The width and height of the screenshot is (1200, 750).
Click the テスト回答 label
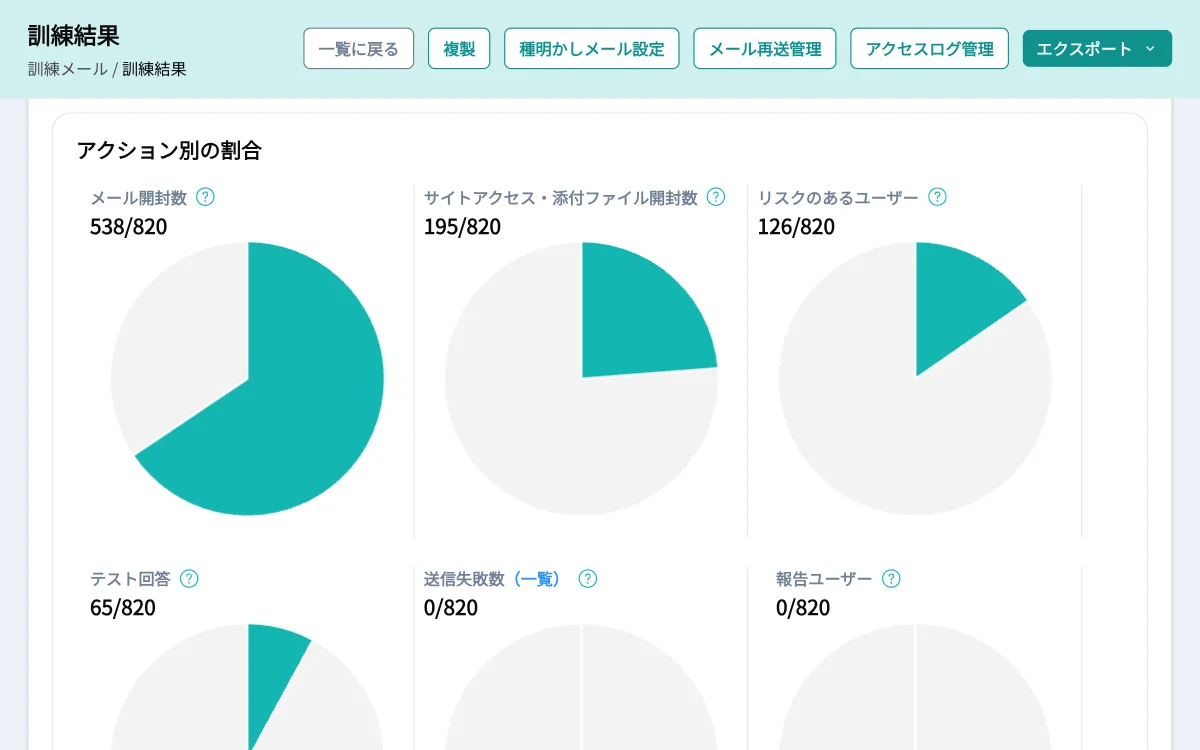coord(131,579)
